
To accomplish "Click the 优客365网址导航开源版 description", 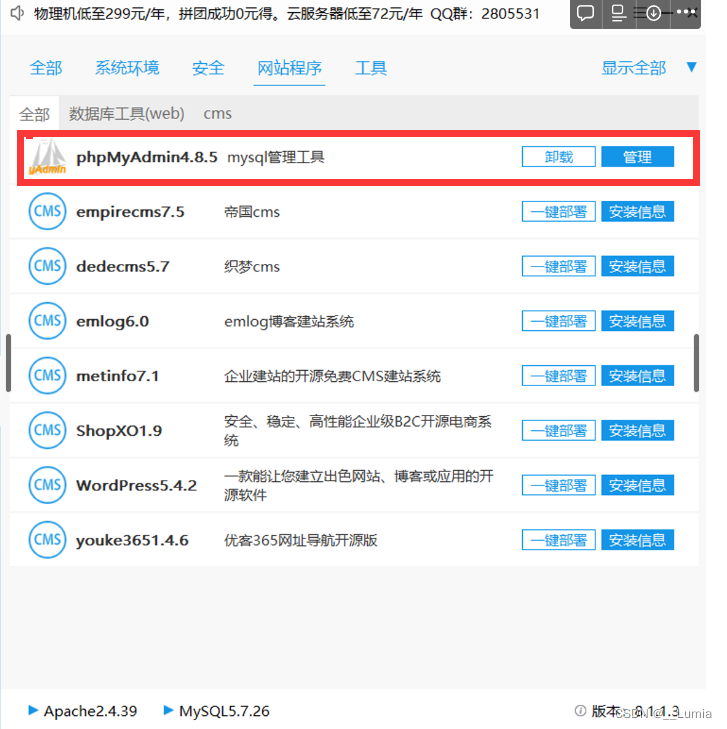I will (301, 540).
